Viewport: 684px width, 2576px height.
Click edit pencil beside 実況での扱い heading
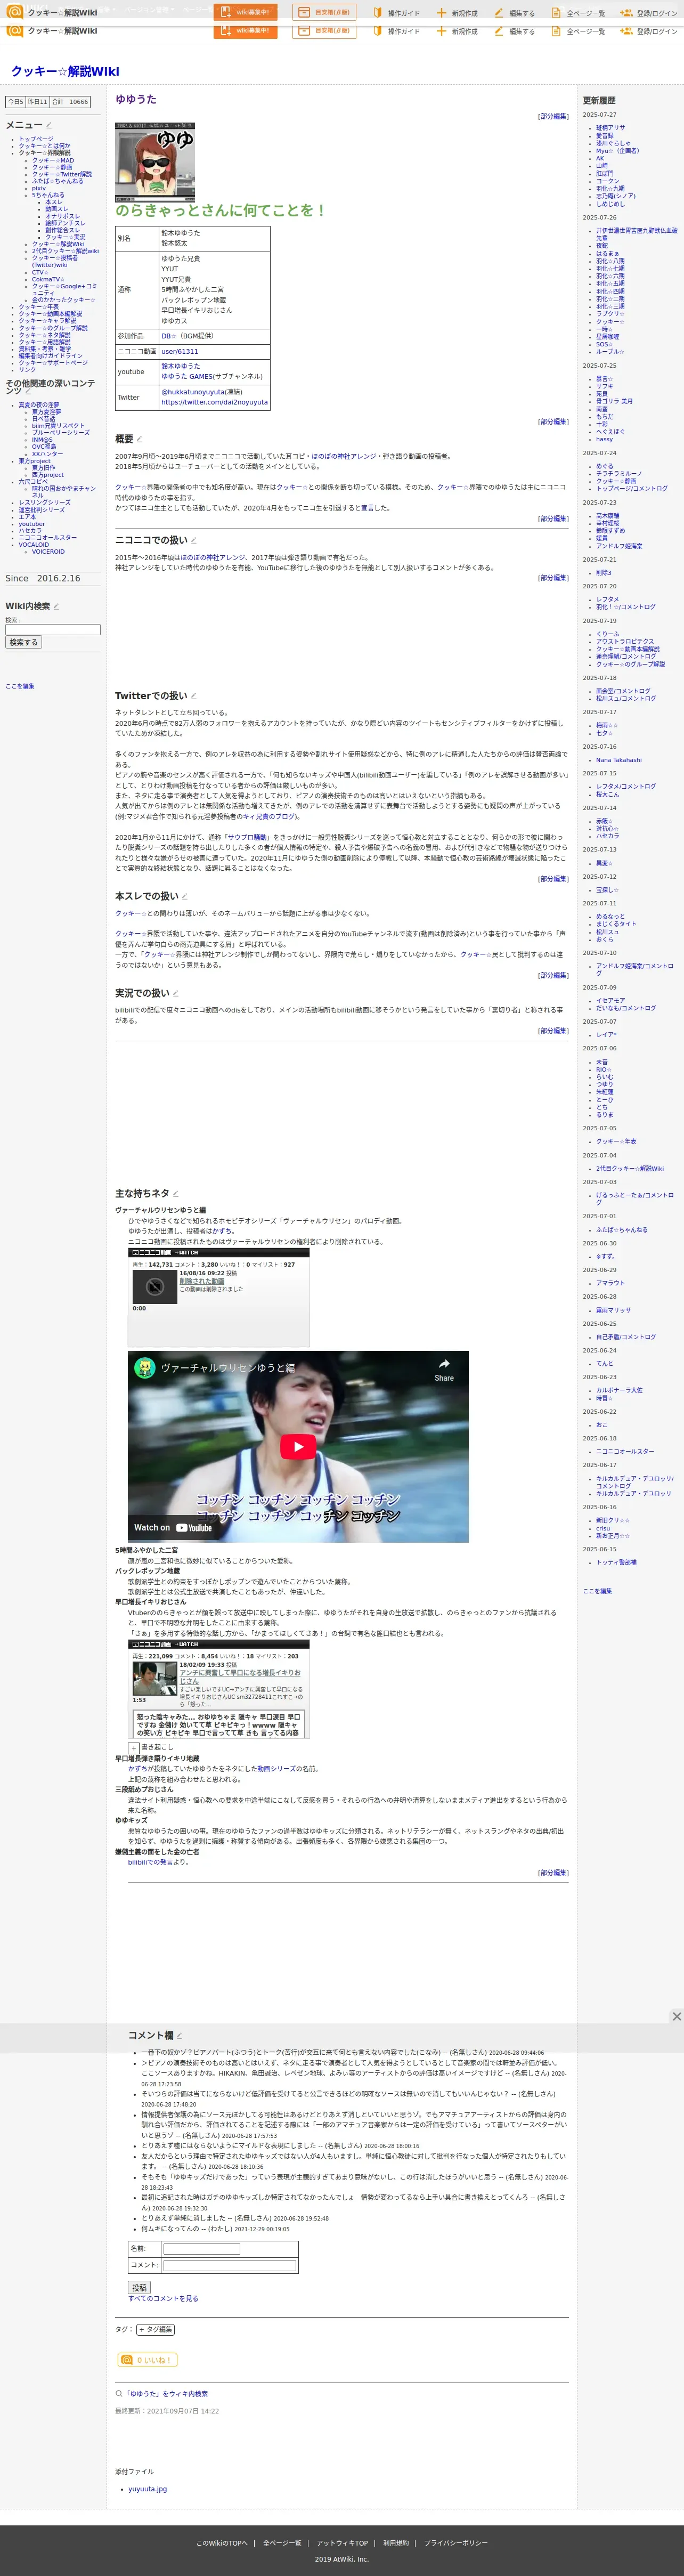(x=175, y=993)
